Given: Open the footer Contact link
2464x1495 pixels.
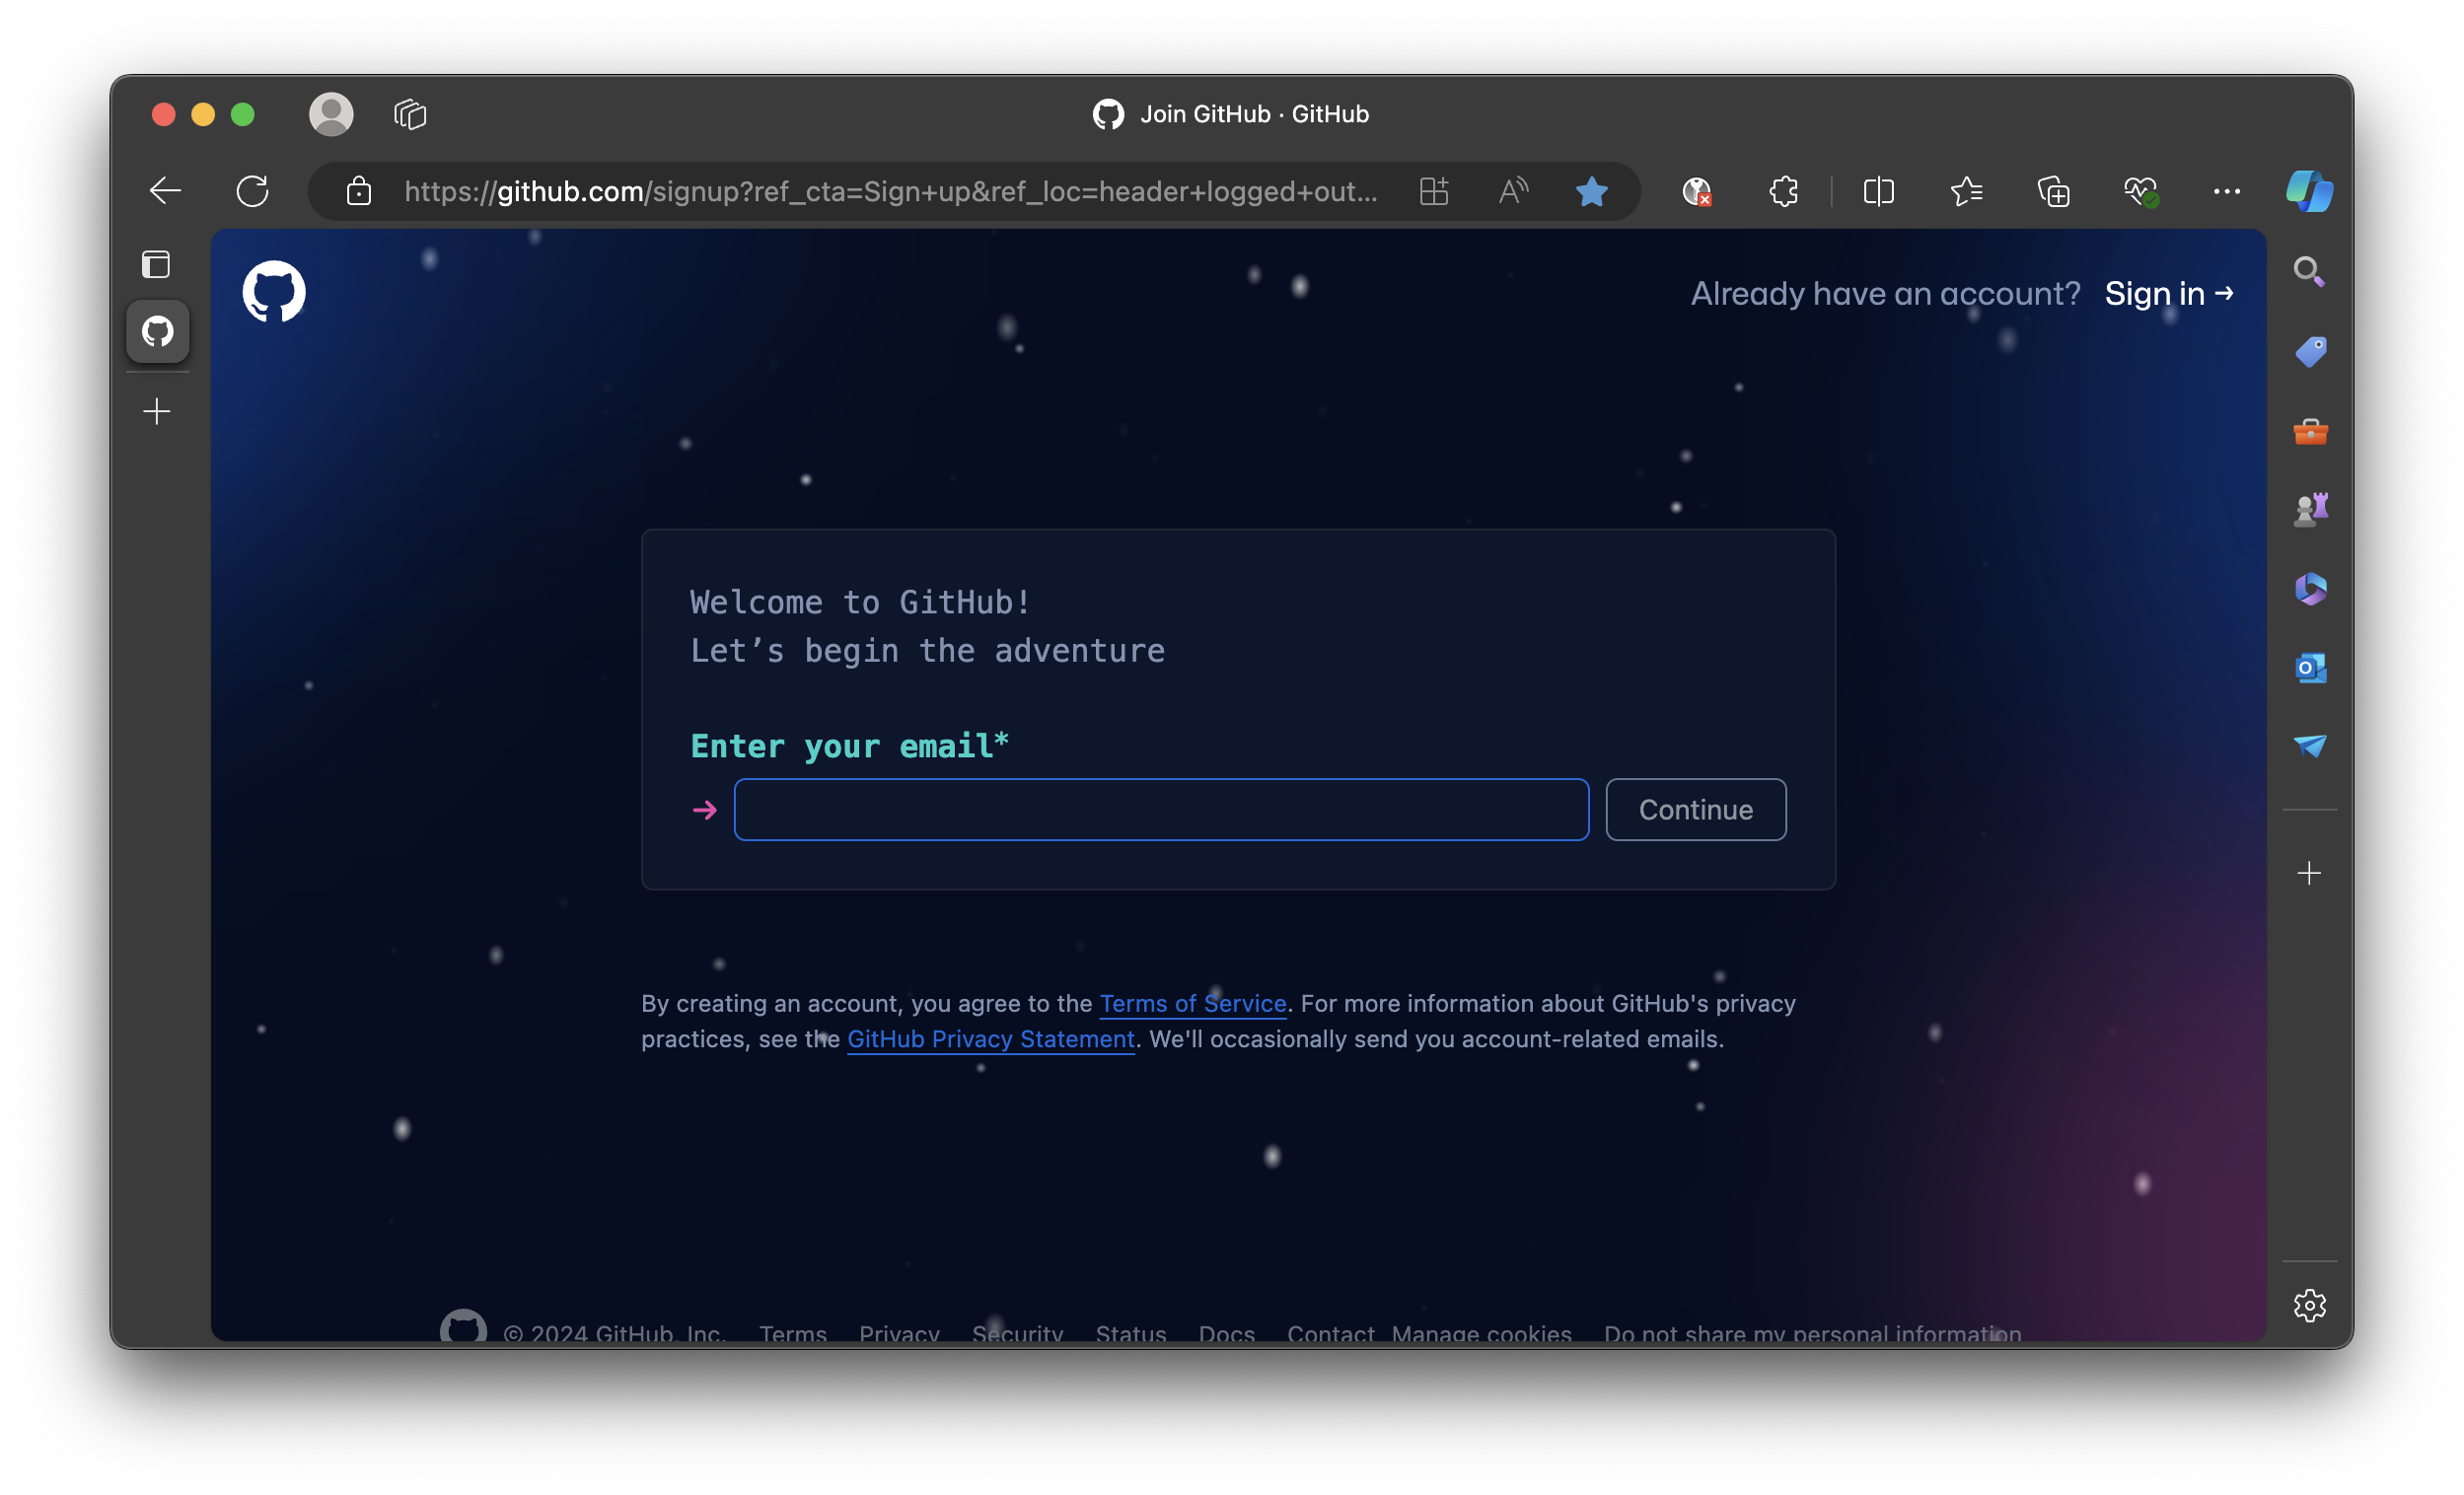Looking at the screenshot, I should pyautogui.click(x=1330, y=1333).
